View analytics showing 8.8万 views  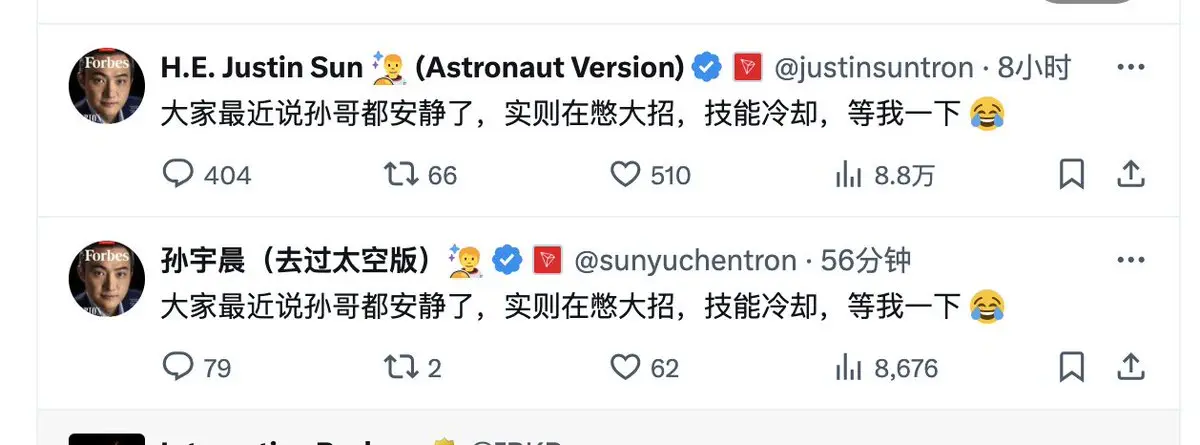point(848,176)
